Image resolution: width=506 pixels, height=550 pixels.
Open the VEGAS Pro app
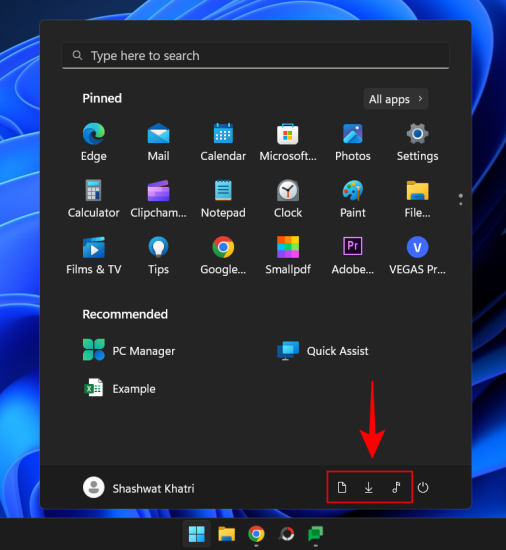(417, 255)
